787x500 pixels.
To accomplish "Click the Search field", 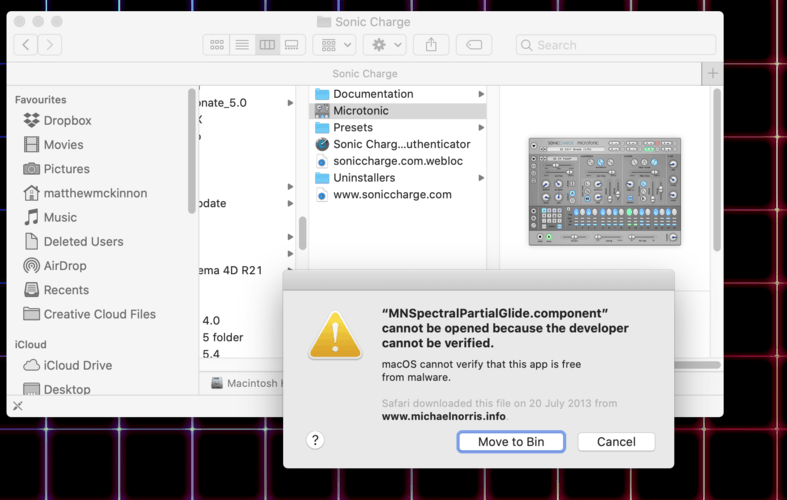I will pyautogui.click(x=616, y=45).
